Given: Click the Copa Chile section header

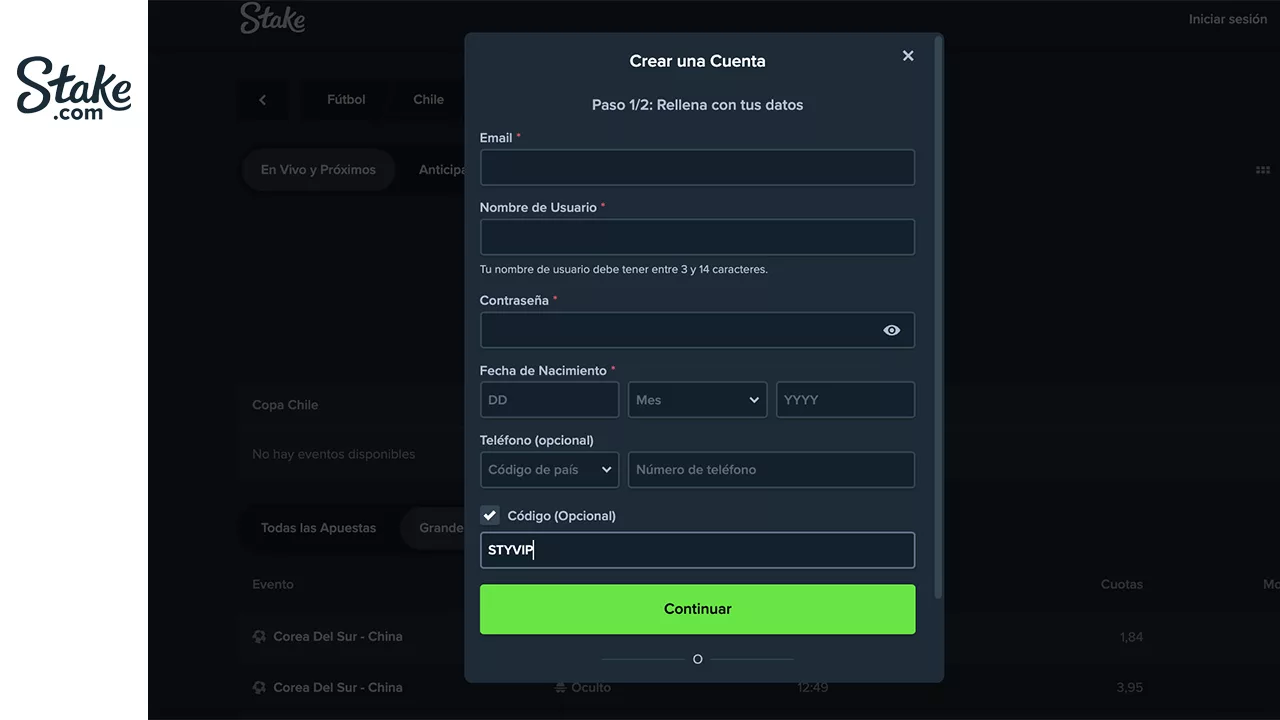Looking at the screenshot, I should click(x=285, y=405).
